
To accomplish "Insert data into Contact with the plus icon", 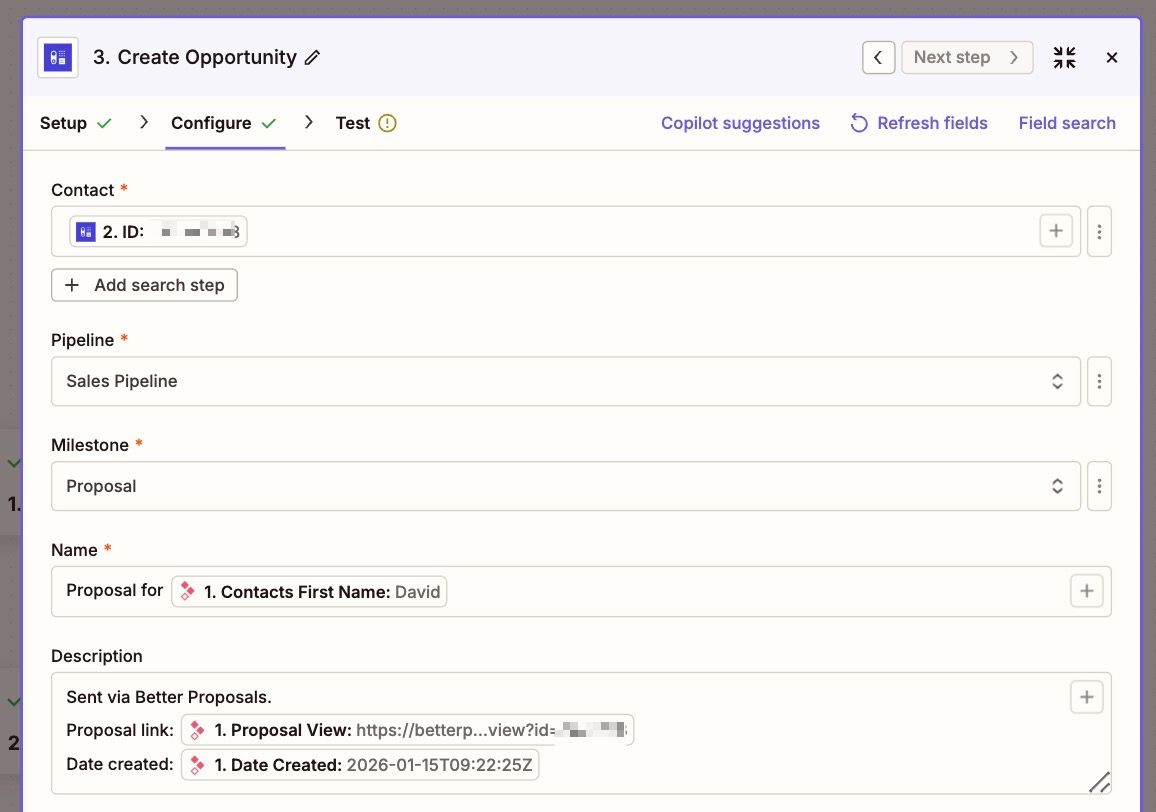I will coord(1056,230).
